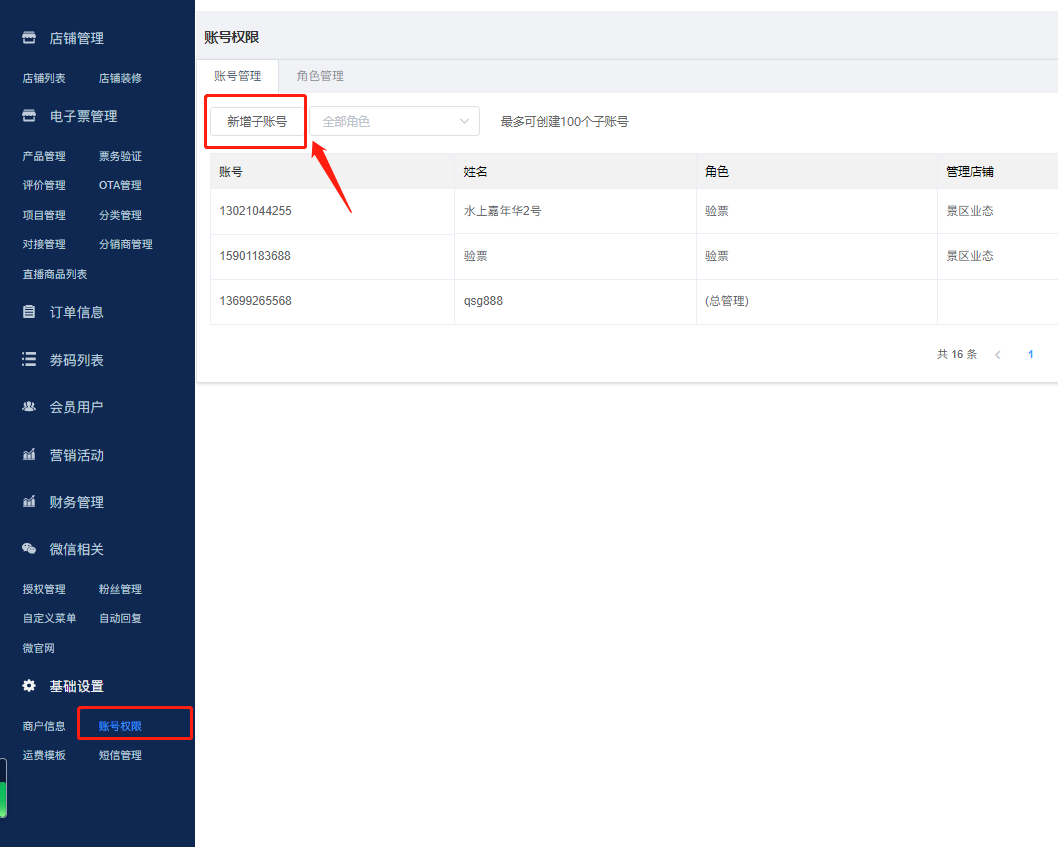Screen dimensions: 1058x847
Task: Click the 营销活动 chart icon
Action: point(29,455)
